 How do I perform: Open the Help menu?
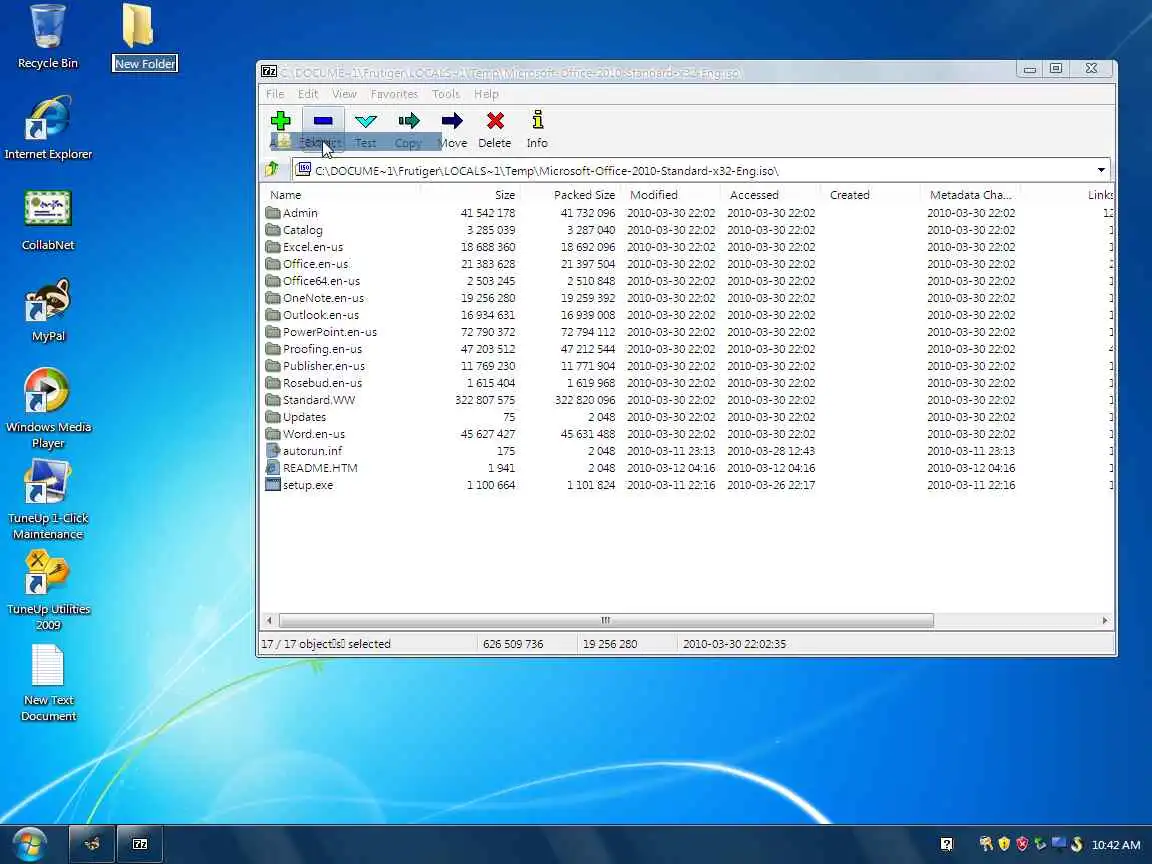486,94
